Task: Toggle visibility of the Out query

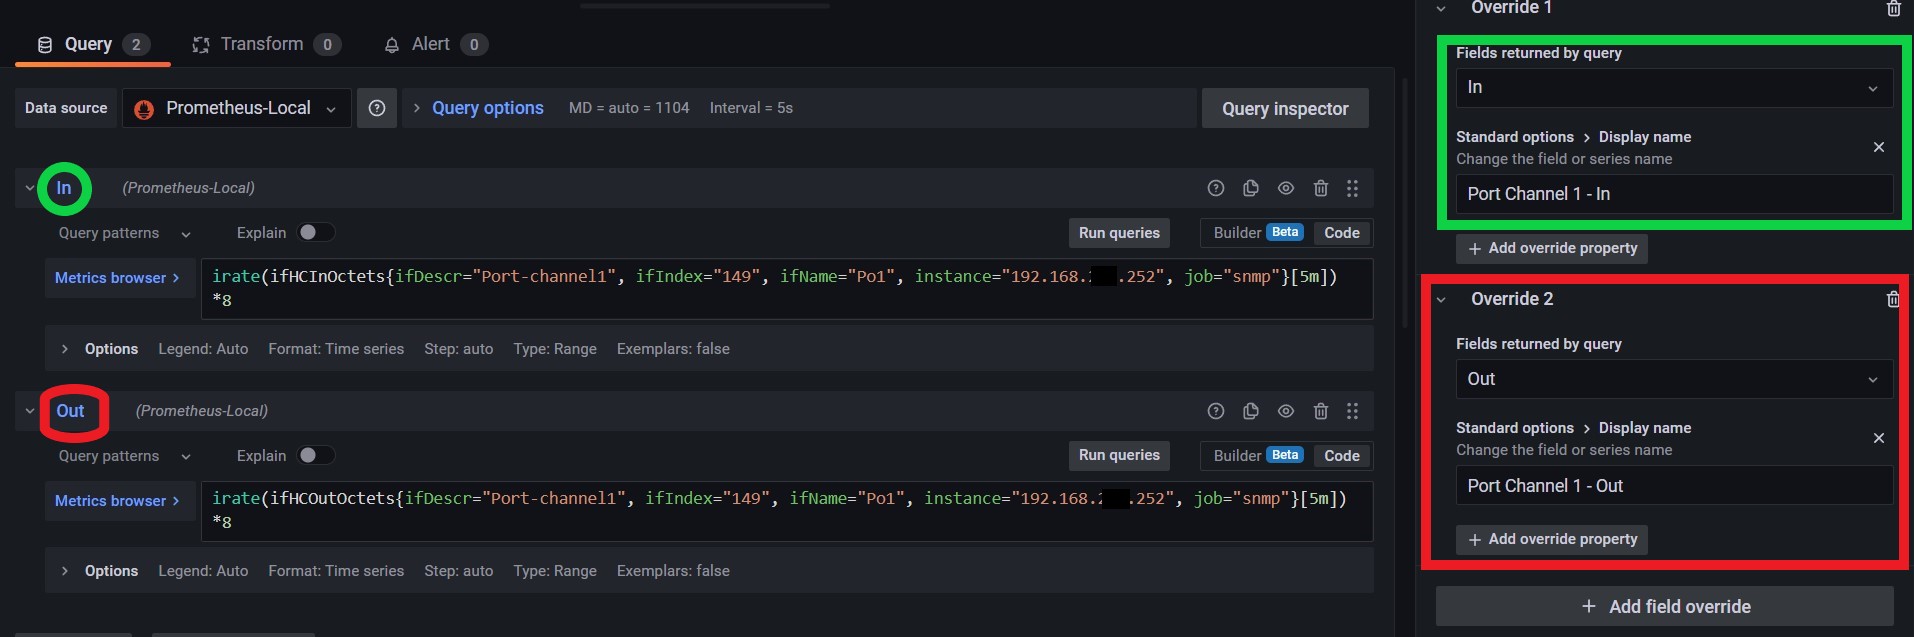Action: coord(1286,411)
